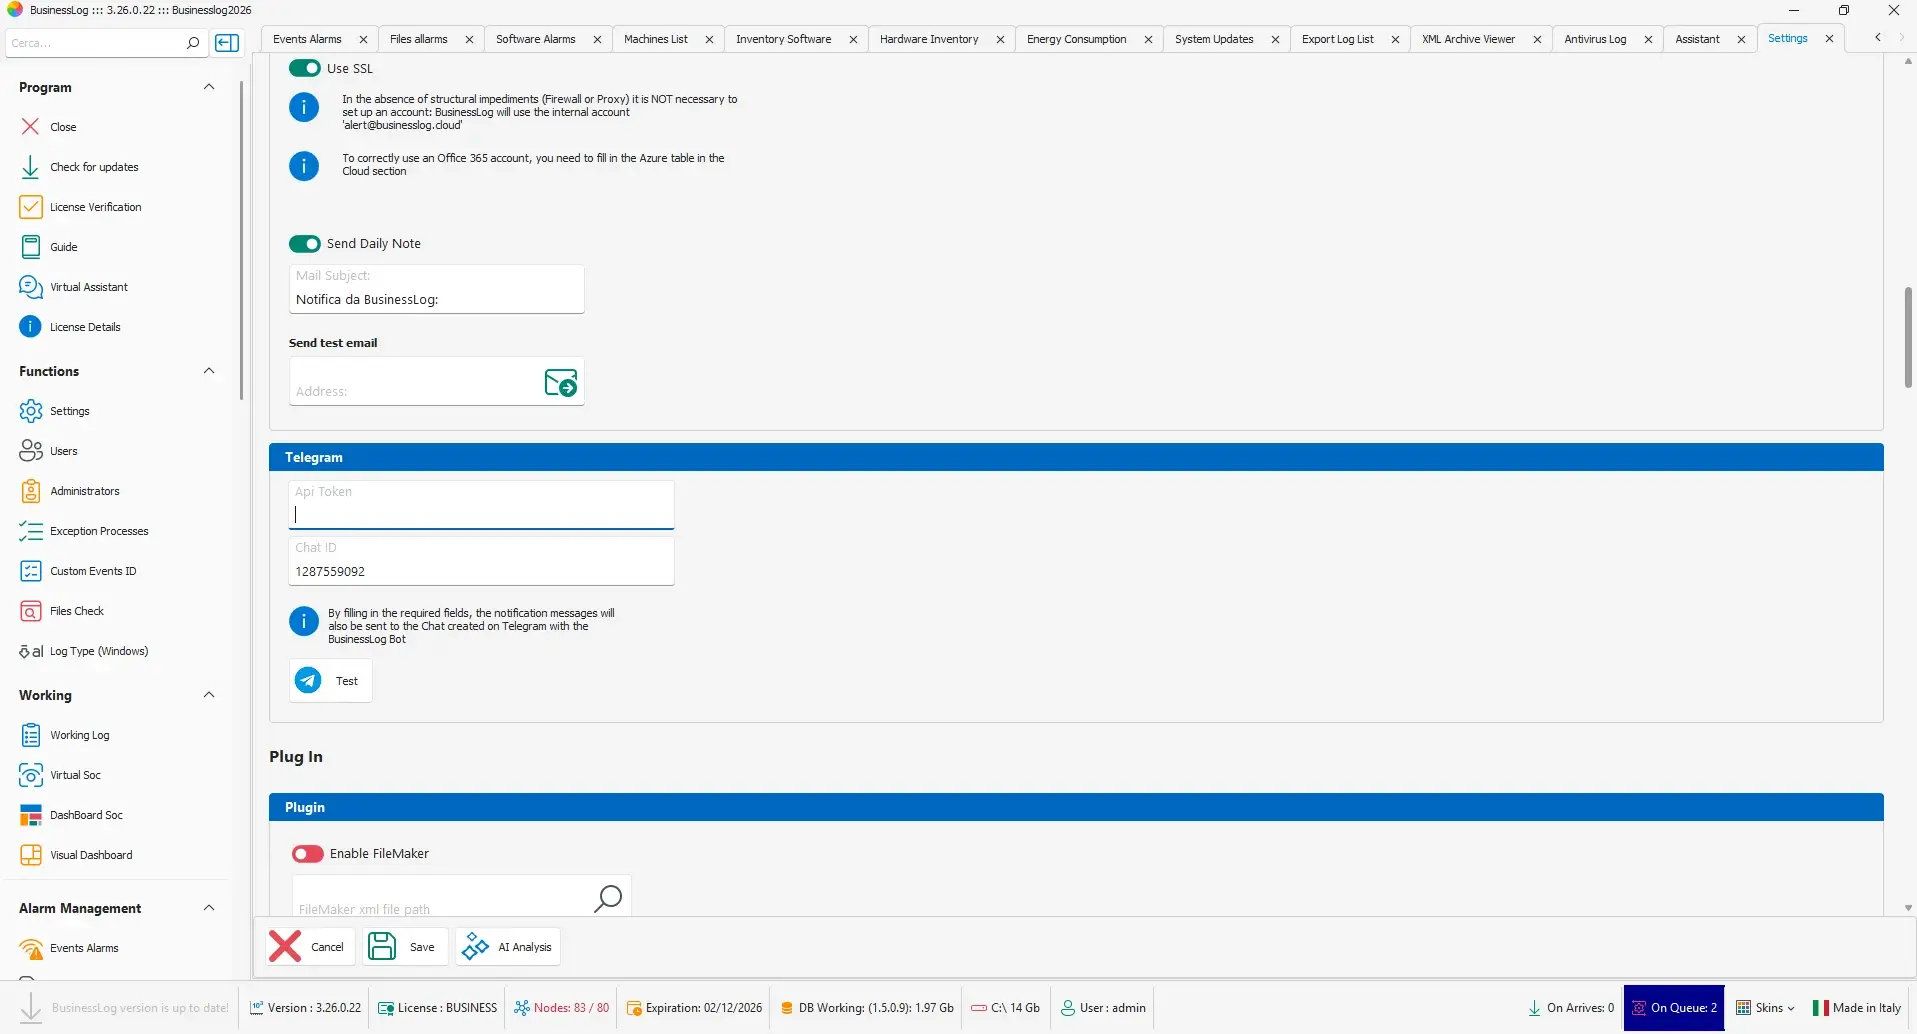Switch to Antivirus Log tab
This screenshot has height=1034, width=1917.
click(x=1595, y=39)
